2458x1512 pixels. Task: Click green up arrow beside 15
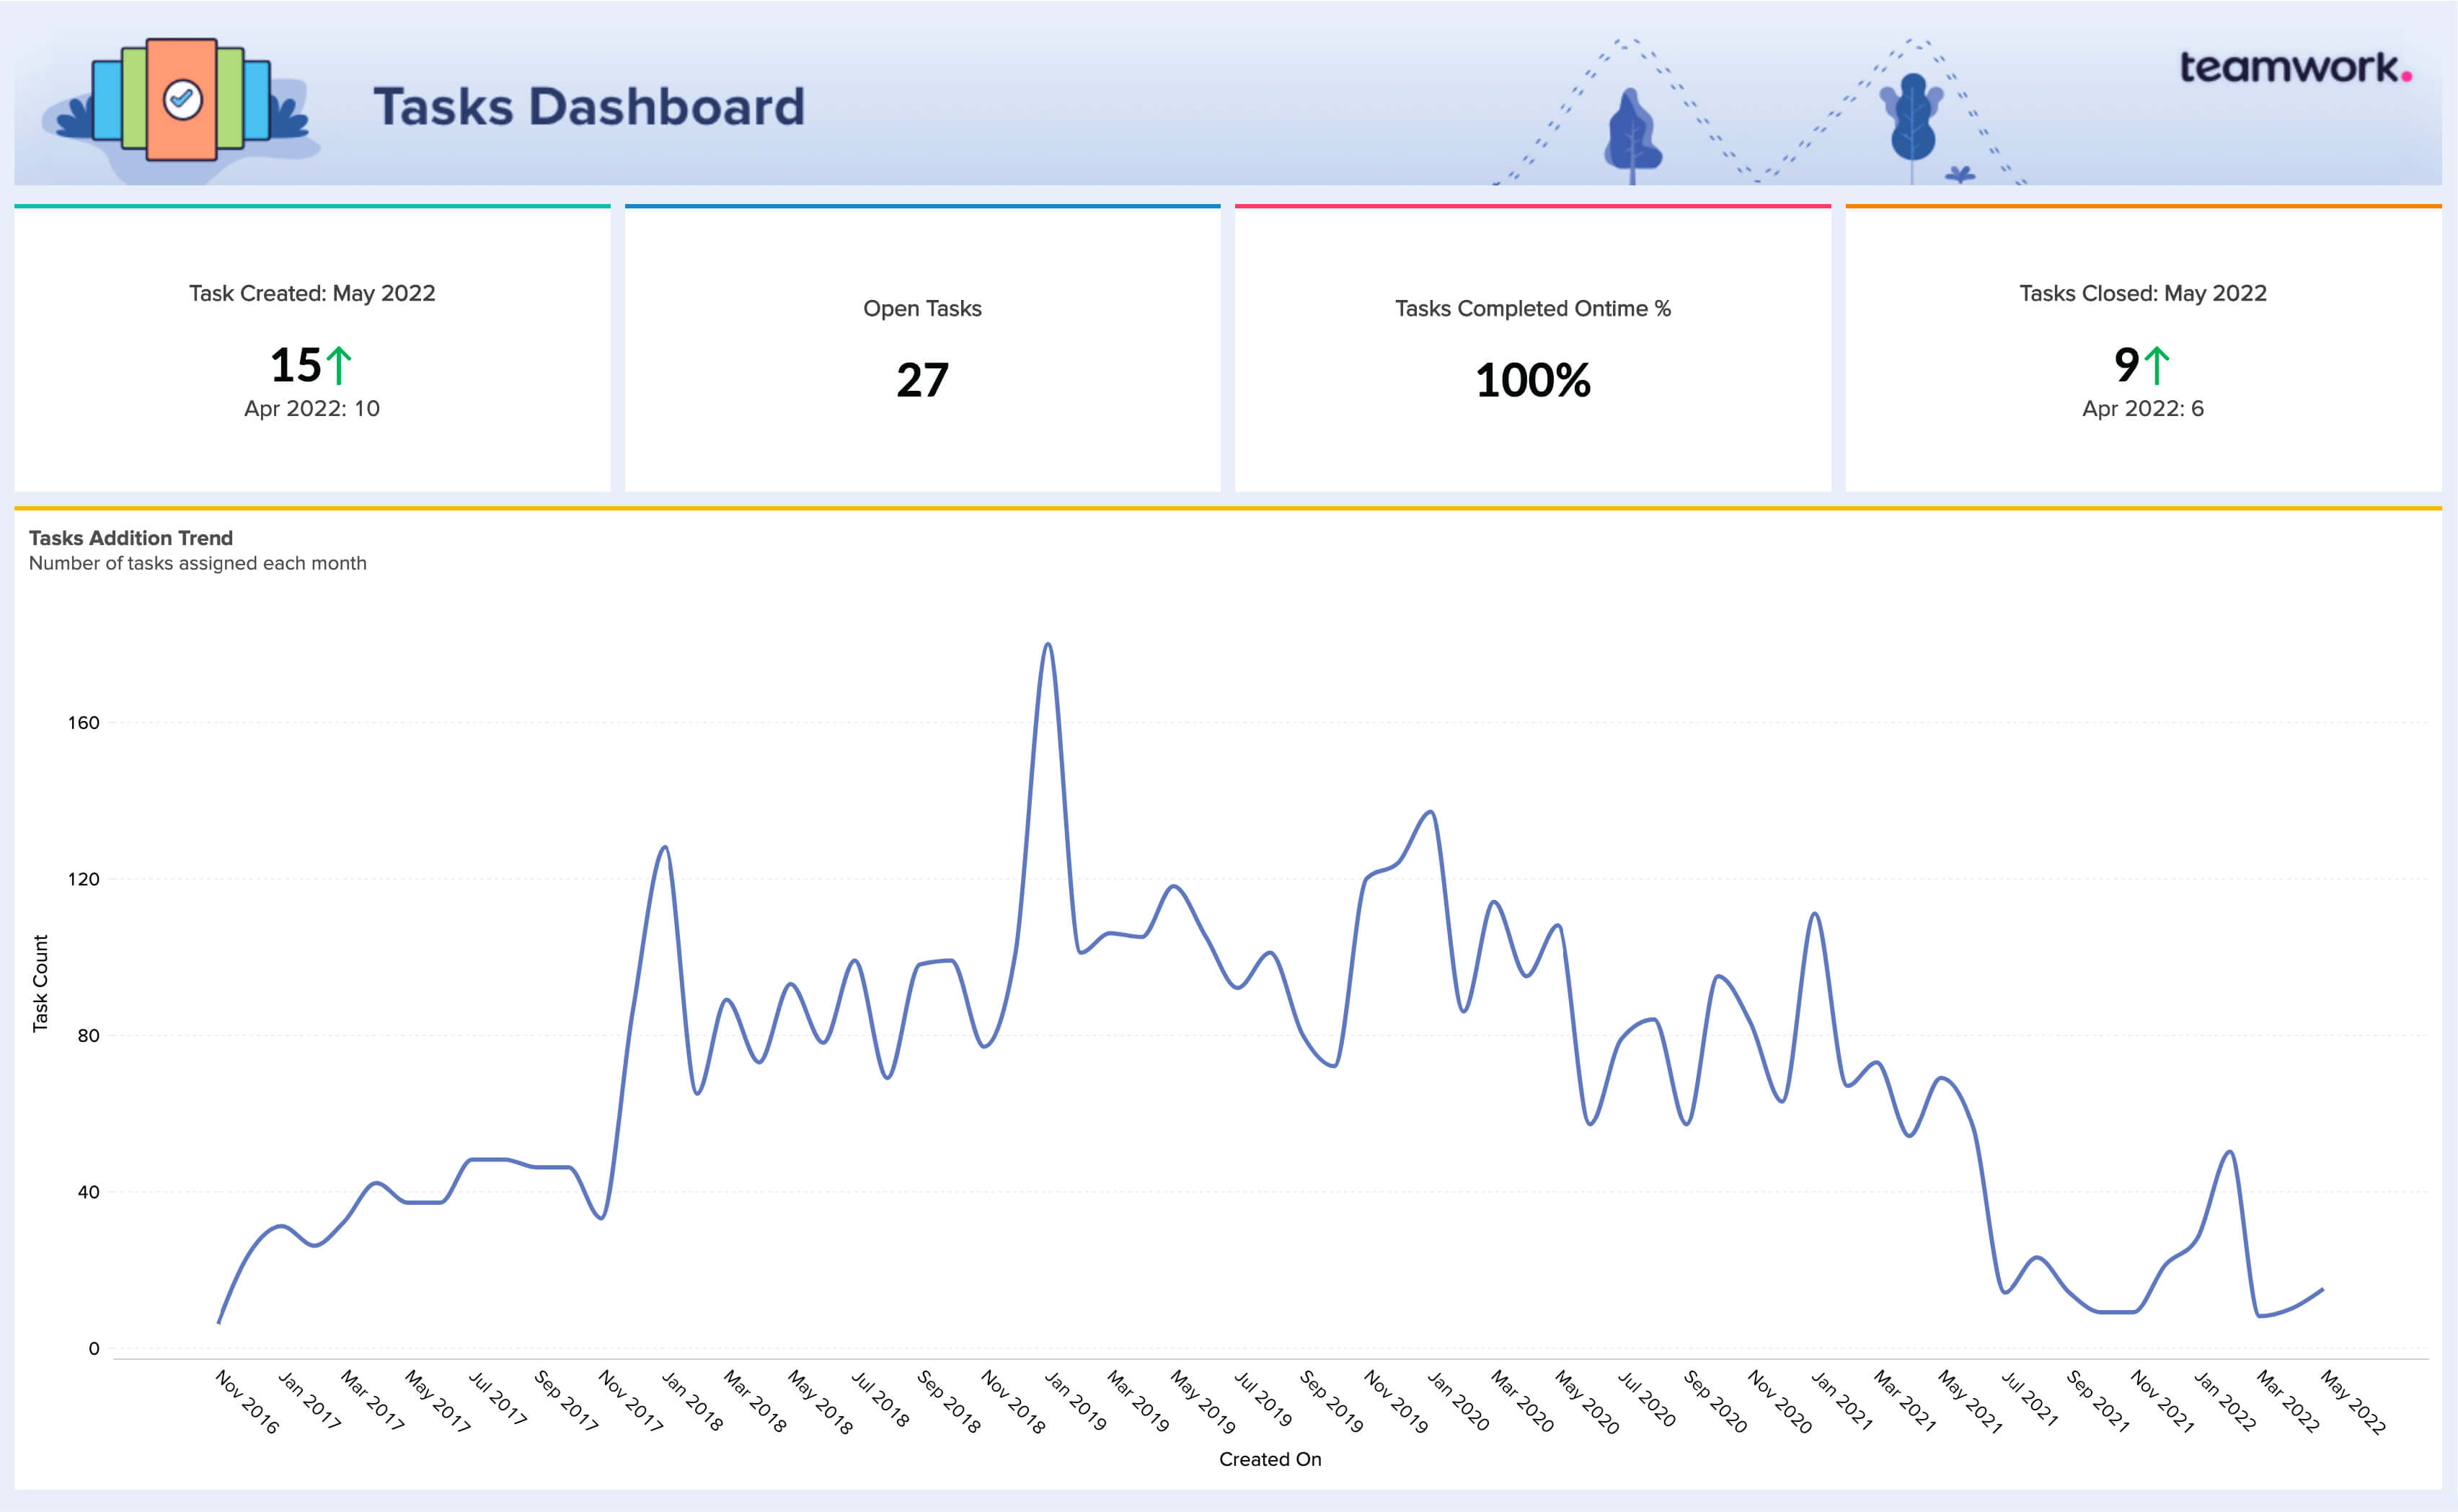coord(340,365)
